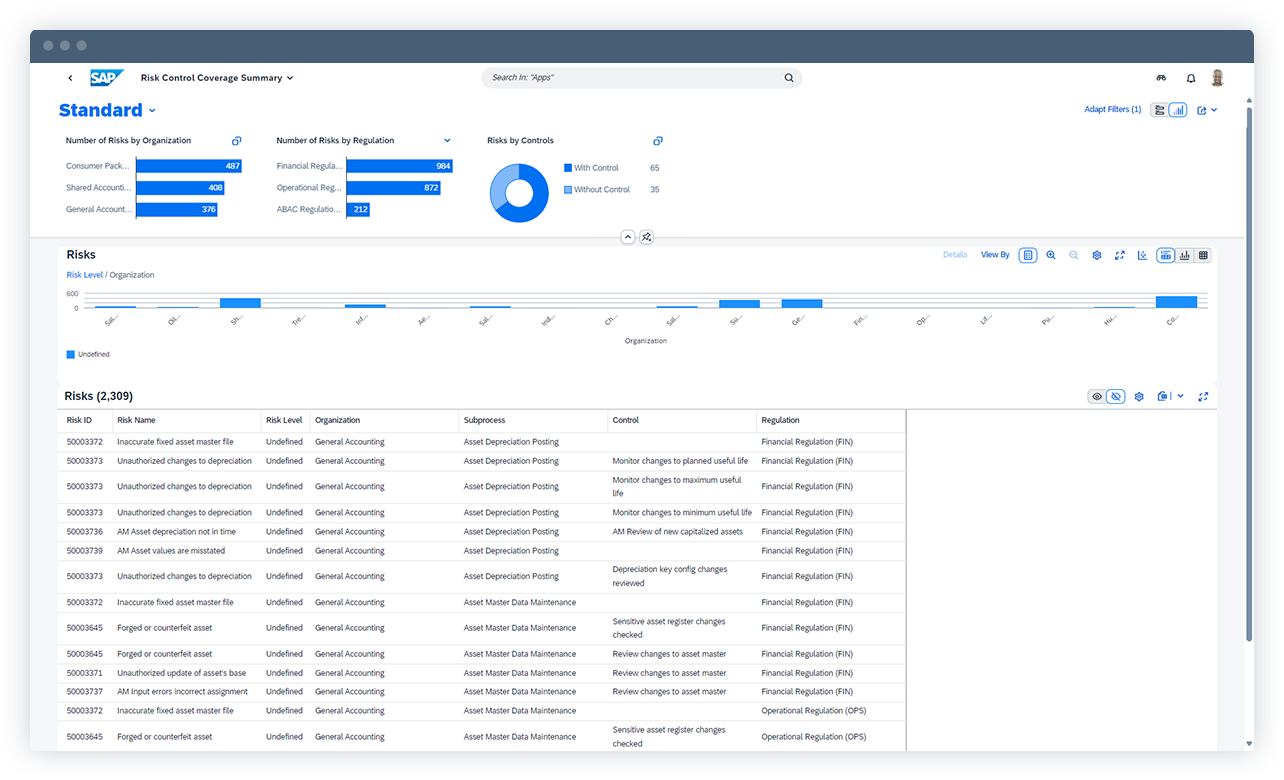This screenshot has width=1284, height=780.
Task: Enable the hide details toggle in Risks table
Action: (x=1115, y=396)
